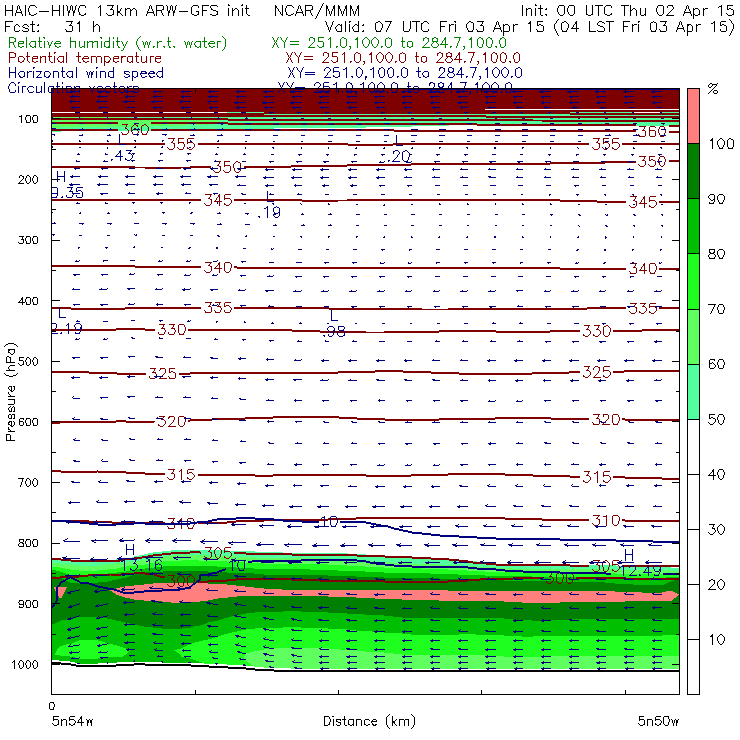The width and height of the screenshot is (740, 740).
Task: Click the 'H 12.49' wind maximum label
Action: (641, 563)
